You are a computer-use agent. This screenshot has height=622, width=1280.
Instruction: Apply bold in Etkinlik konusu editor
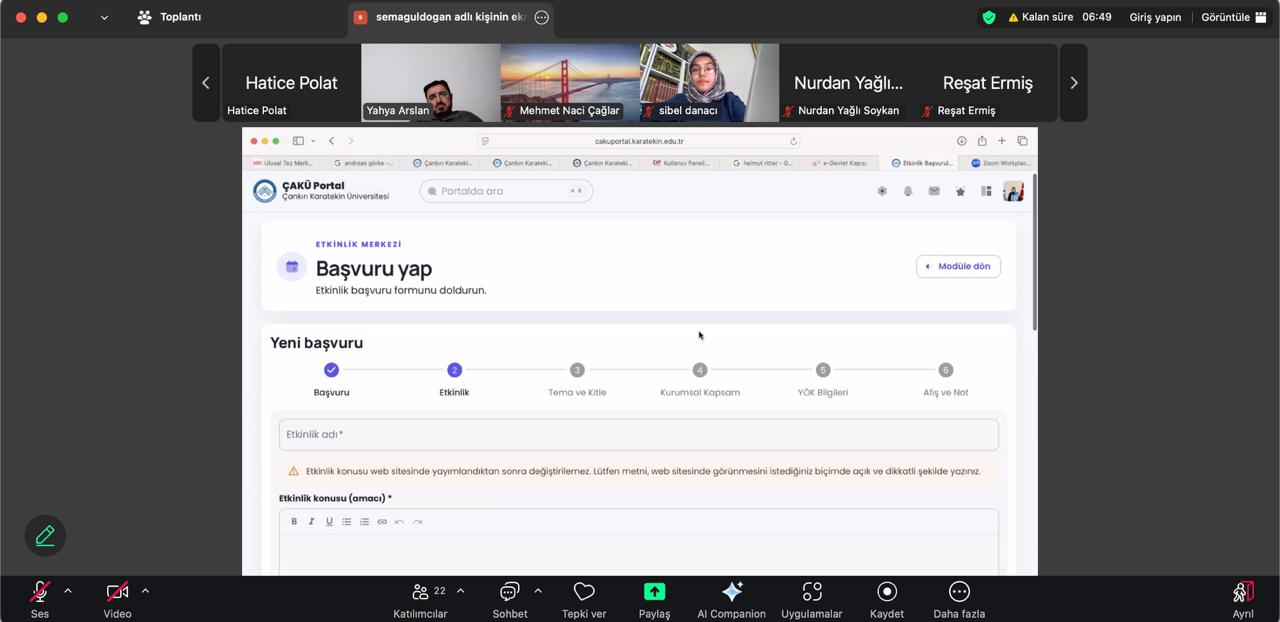coord(294,521)
